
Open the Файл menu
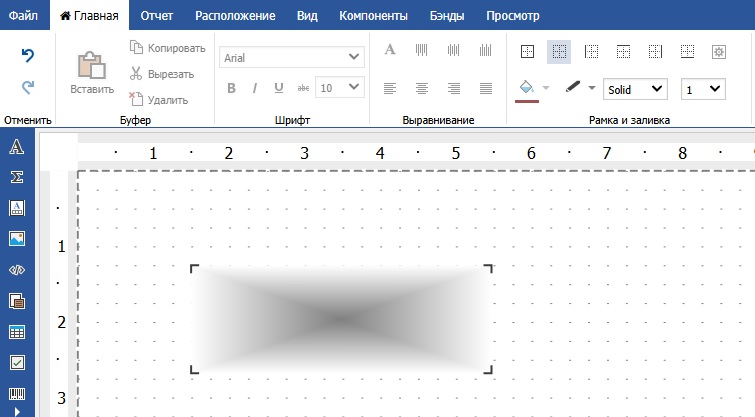click(24, 16)
